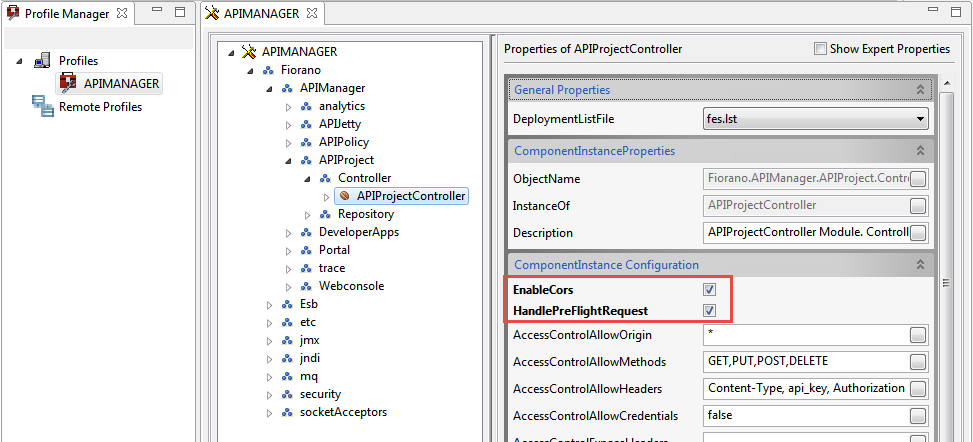Minimize the Profile Manager panel
This screenshot has height=442, width=973.
click(158, 11)
